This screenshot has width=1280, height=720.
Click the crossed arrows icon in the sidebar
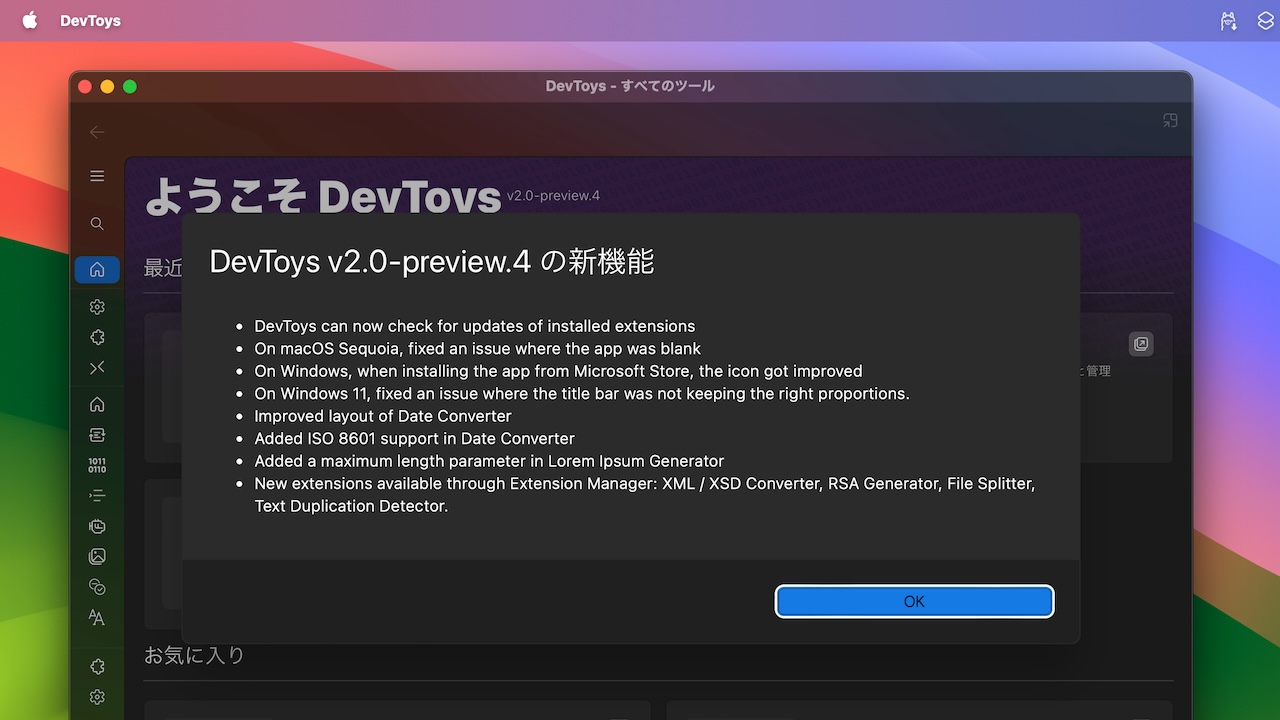[97, 368]
